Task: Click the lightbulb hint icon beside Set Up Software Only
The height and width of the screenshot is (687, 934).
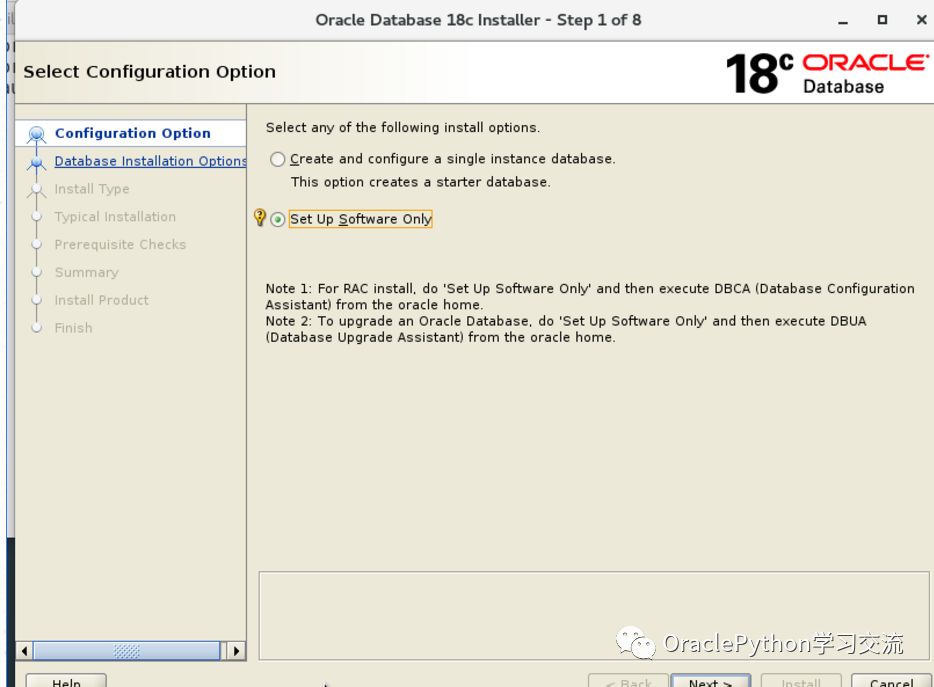Action: coord(260,217)
